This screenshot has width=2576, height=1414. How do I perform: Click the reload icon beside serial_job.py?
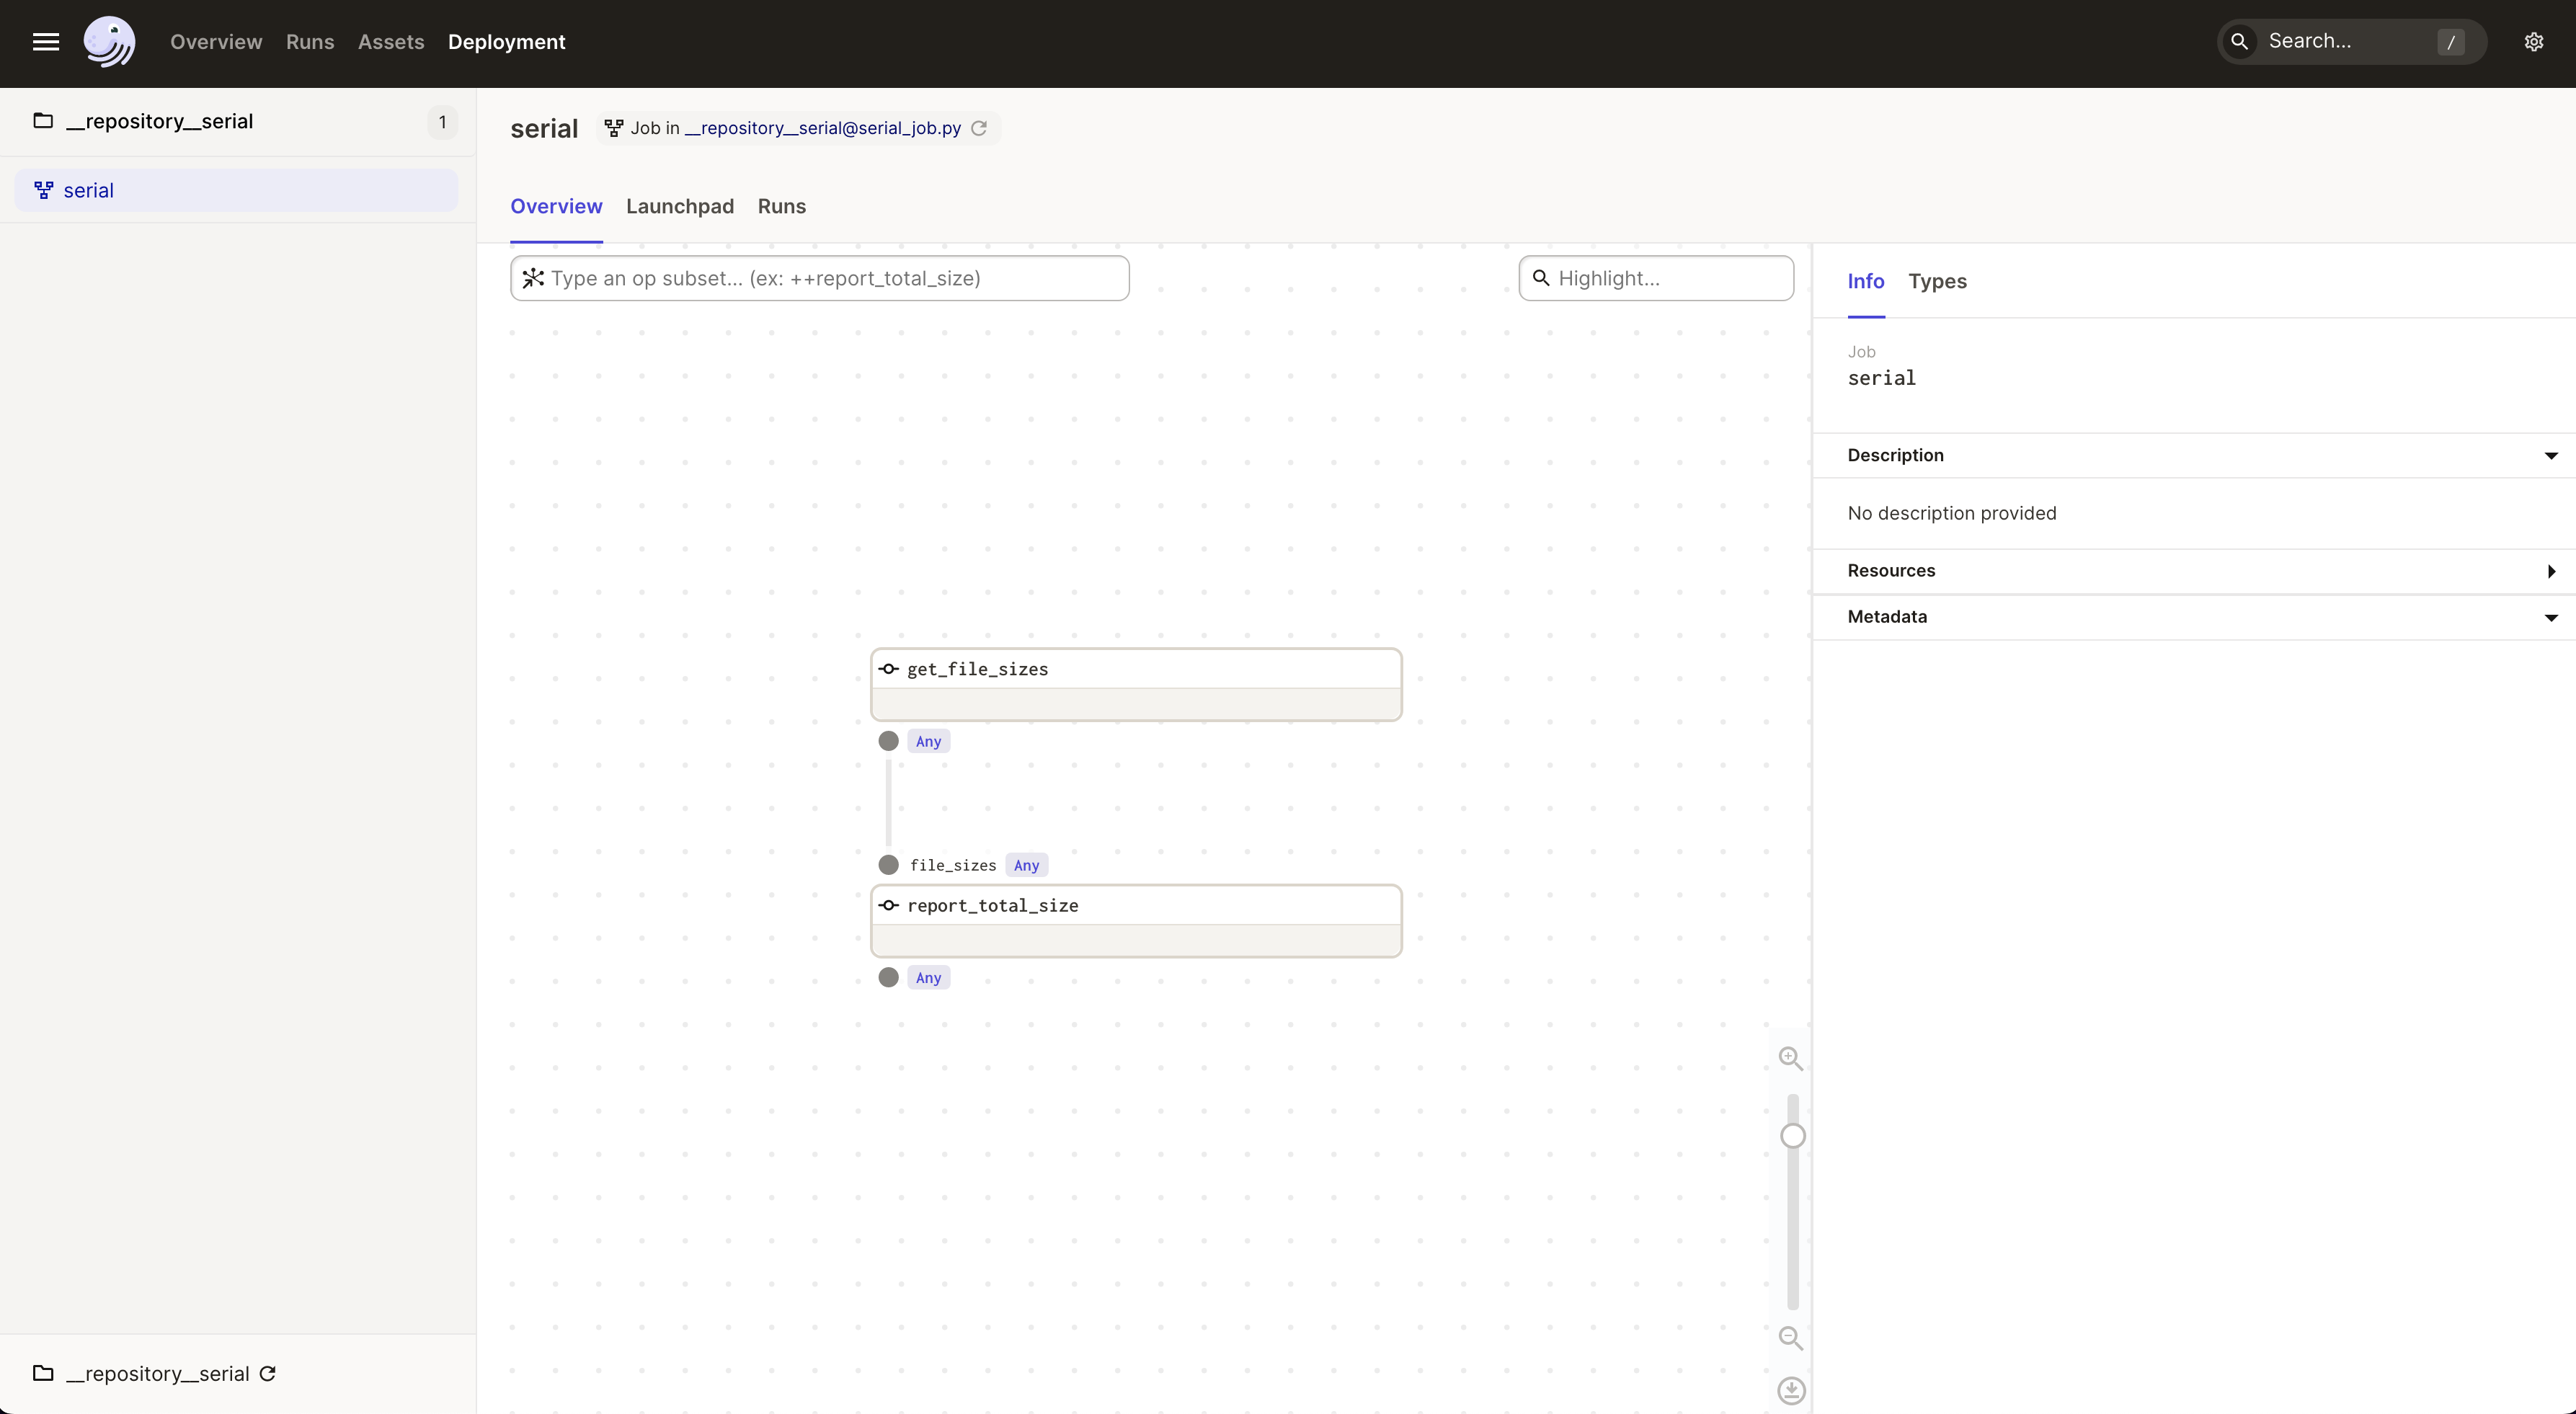coord(980,128)
